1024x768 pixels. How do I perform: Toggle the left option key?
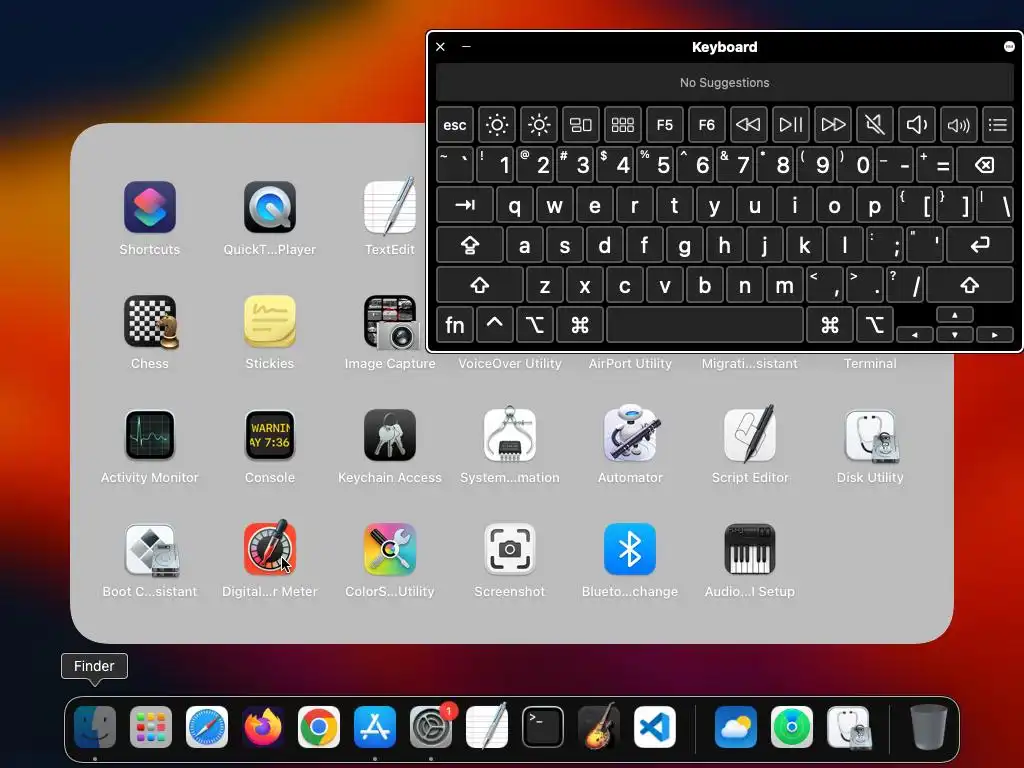(x=535, y=325)
